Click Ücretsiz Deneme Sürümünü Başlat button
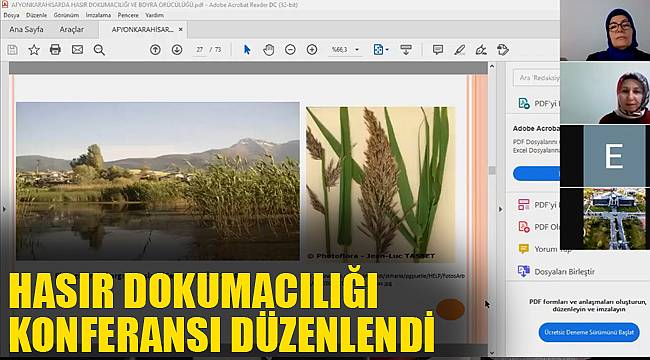This screenshot has width=650, height=360. [589, 332]
